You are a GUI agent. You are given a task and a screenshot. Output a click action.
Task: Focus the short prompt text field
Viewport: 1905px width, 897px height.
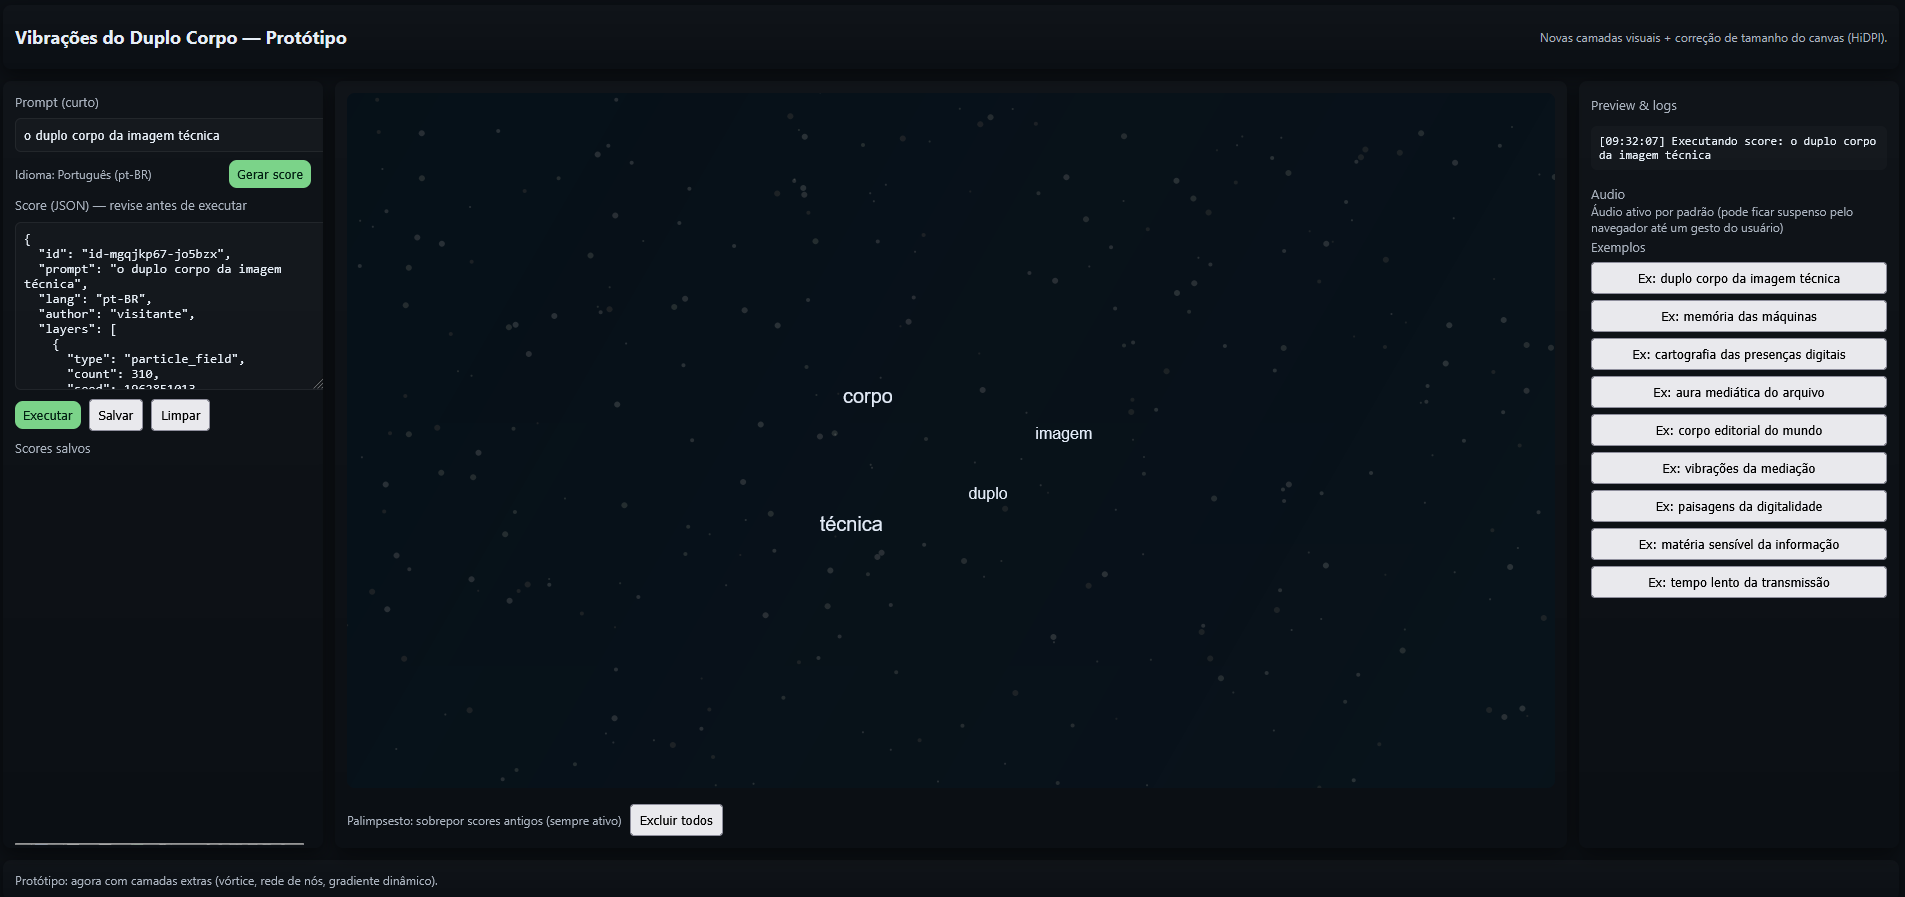click(x=168, y=135)
